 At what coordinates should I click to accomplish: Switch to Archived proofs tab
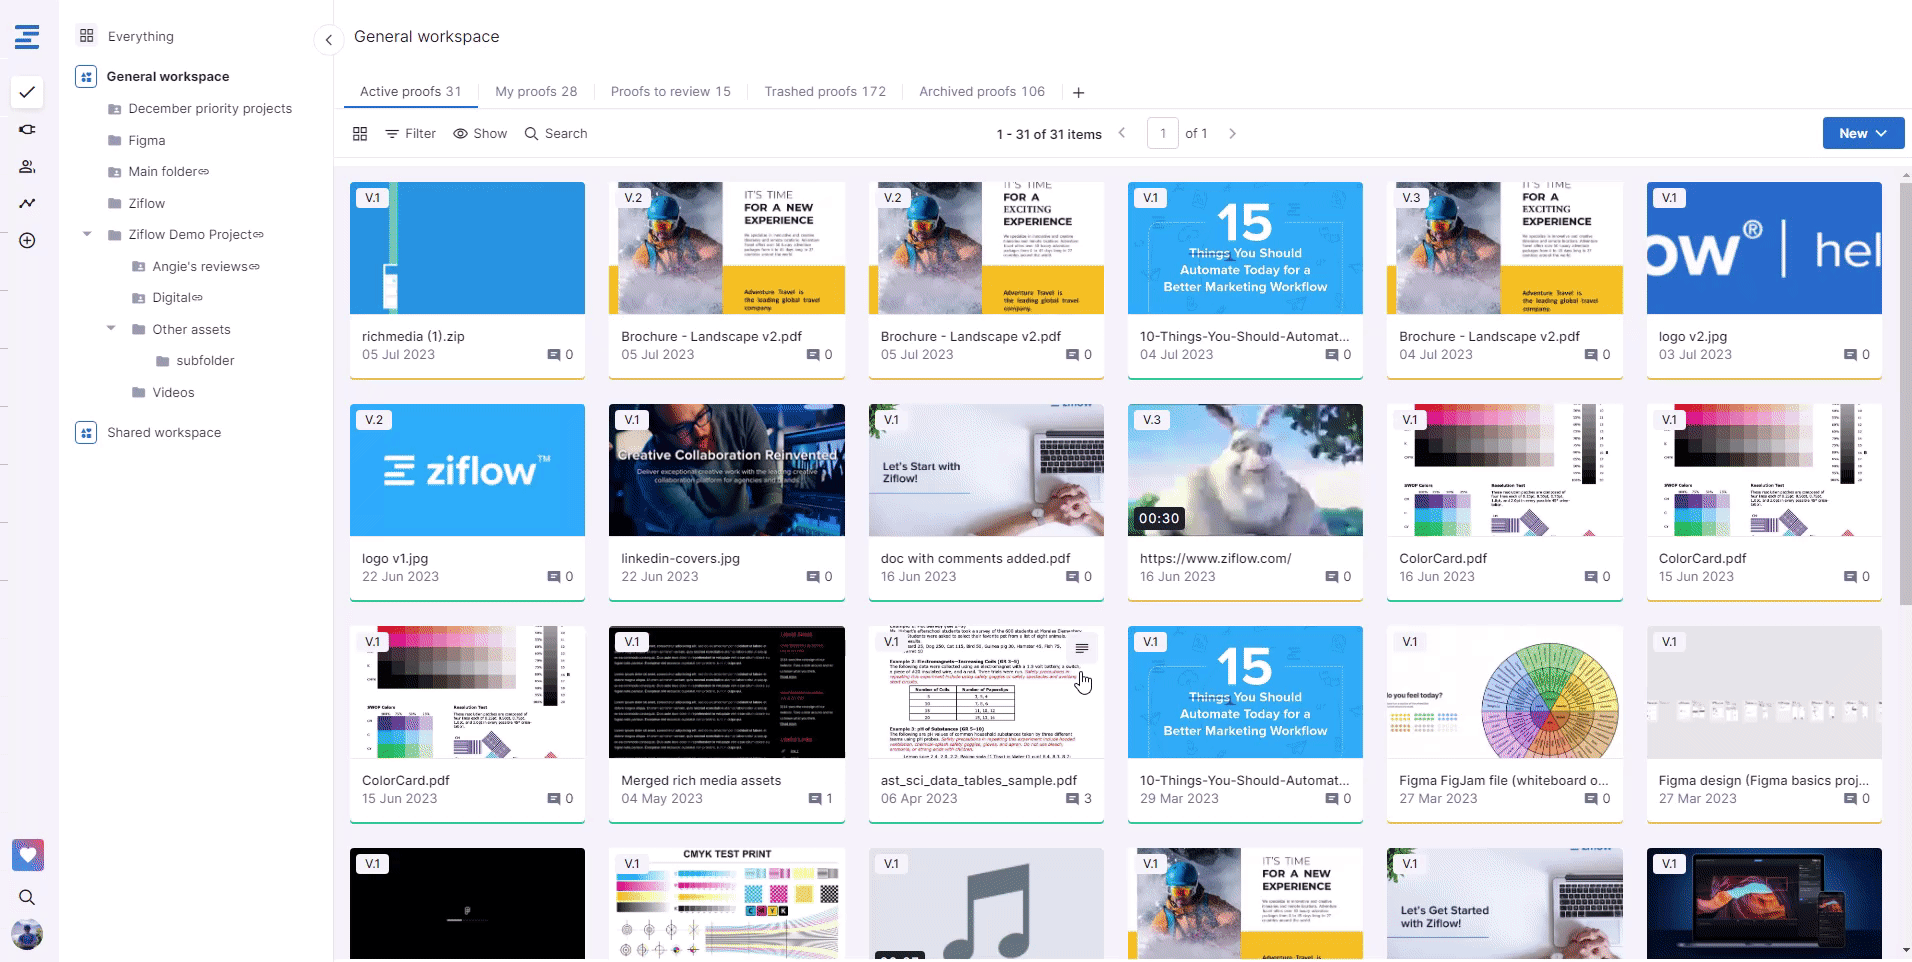click(x=981, y=91)
